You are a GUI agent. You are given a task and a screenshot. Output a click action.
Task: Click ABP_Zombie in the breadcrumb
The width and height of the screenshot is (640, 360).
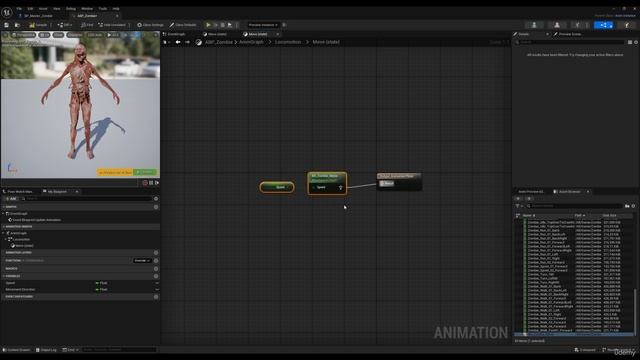[x=219, y=42]
